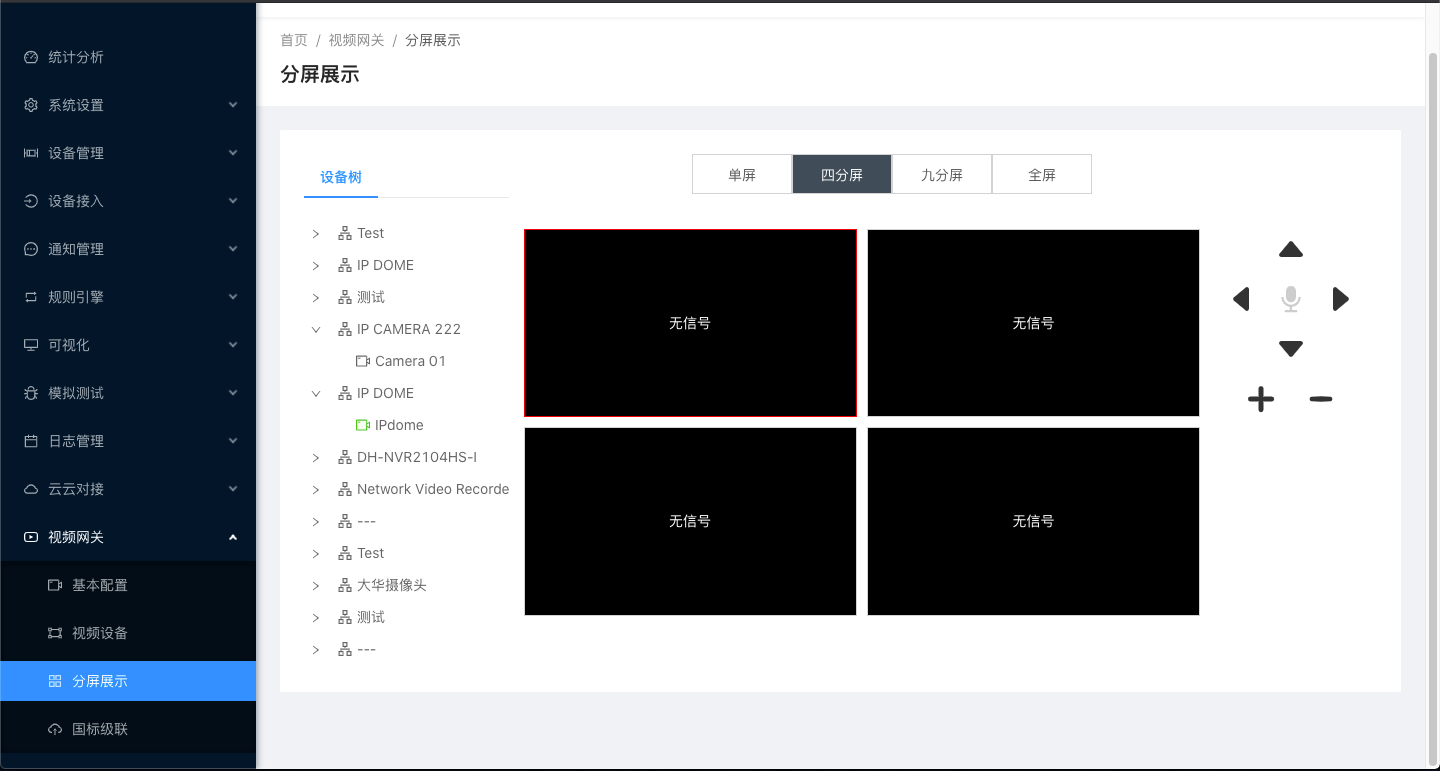Select the 九分屏 nine-split layout
1440x771 pixels.
click(942, 175)
